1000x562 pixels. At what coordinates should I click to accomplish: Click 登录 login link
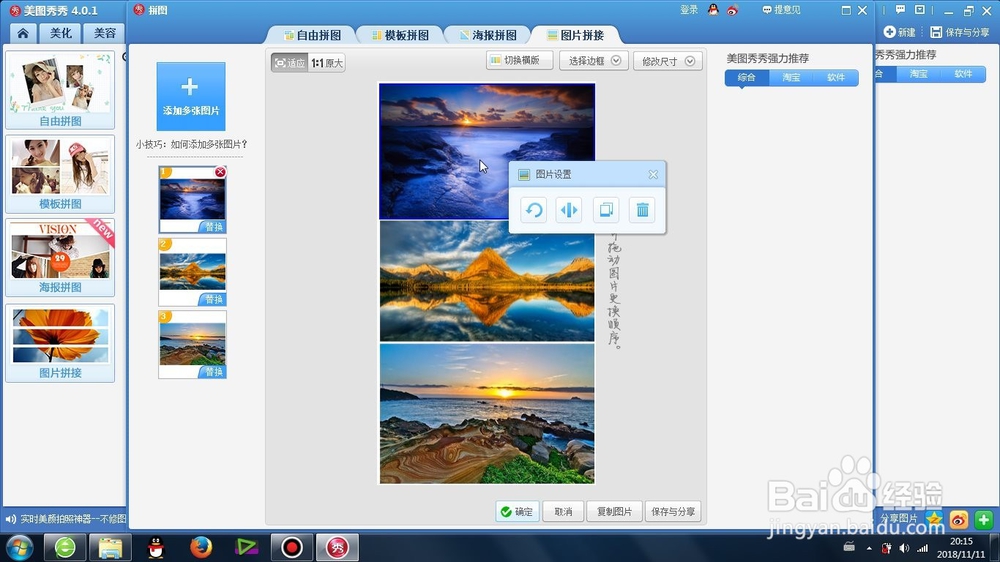[x=689, y=10]
